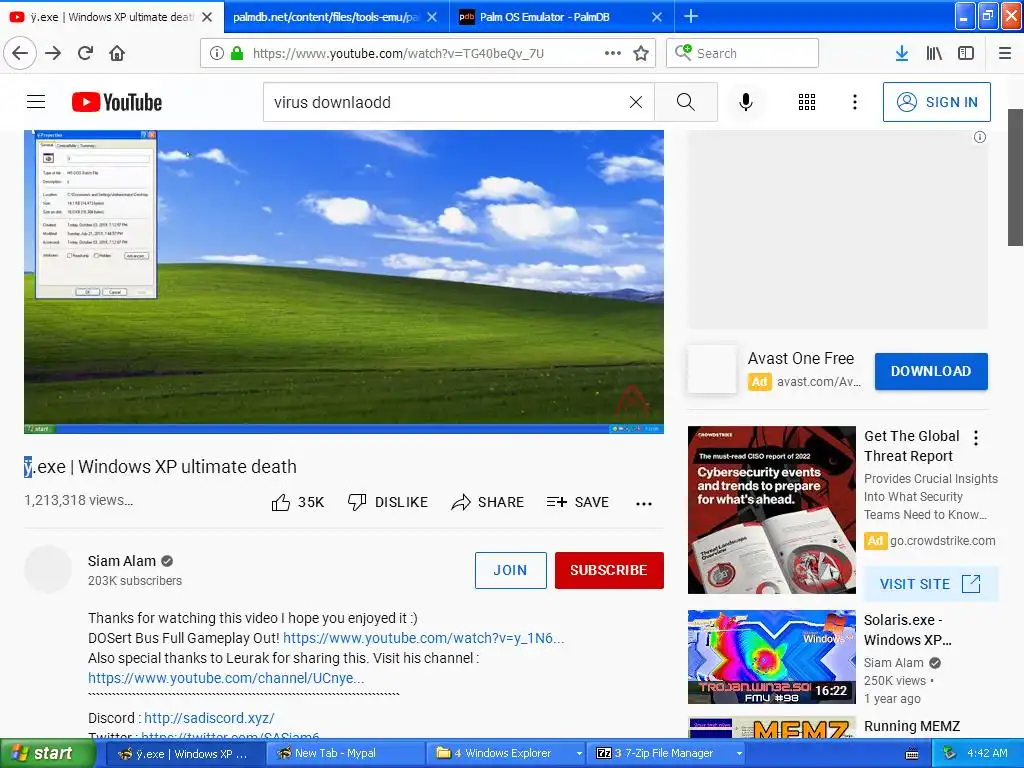Like the video with thumbs up
1024x768 pixels.
coord(298,502)
